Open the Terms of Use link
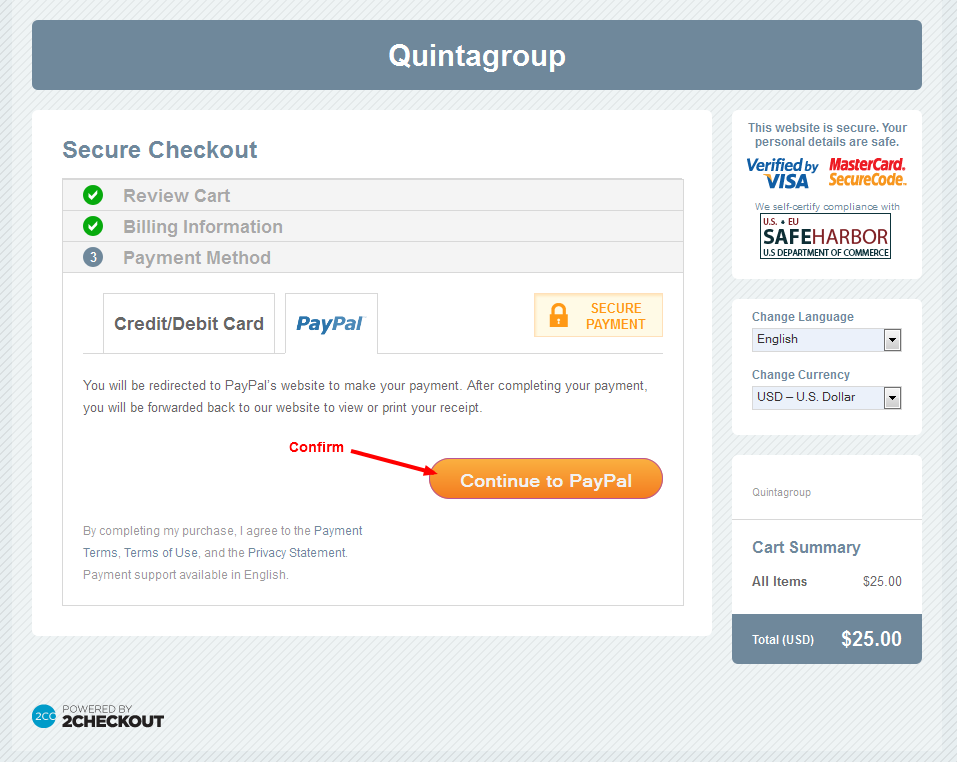The height and width of the screenshot is (762, 957). pos(161,553)
